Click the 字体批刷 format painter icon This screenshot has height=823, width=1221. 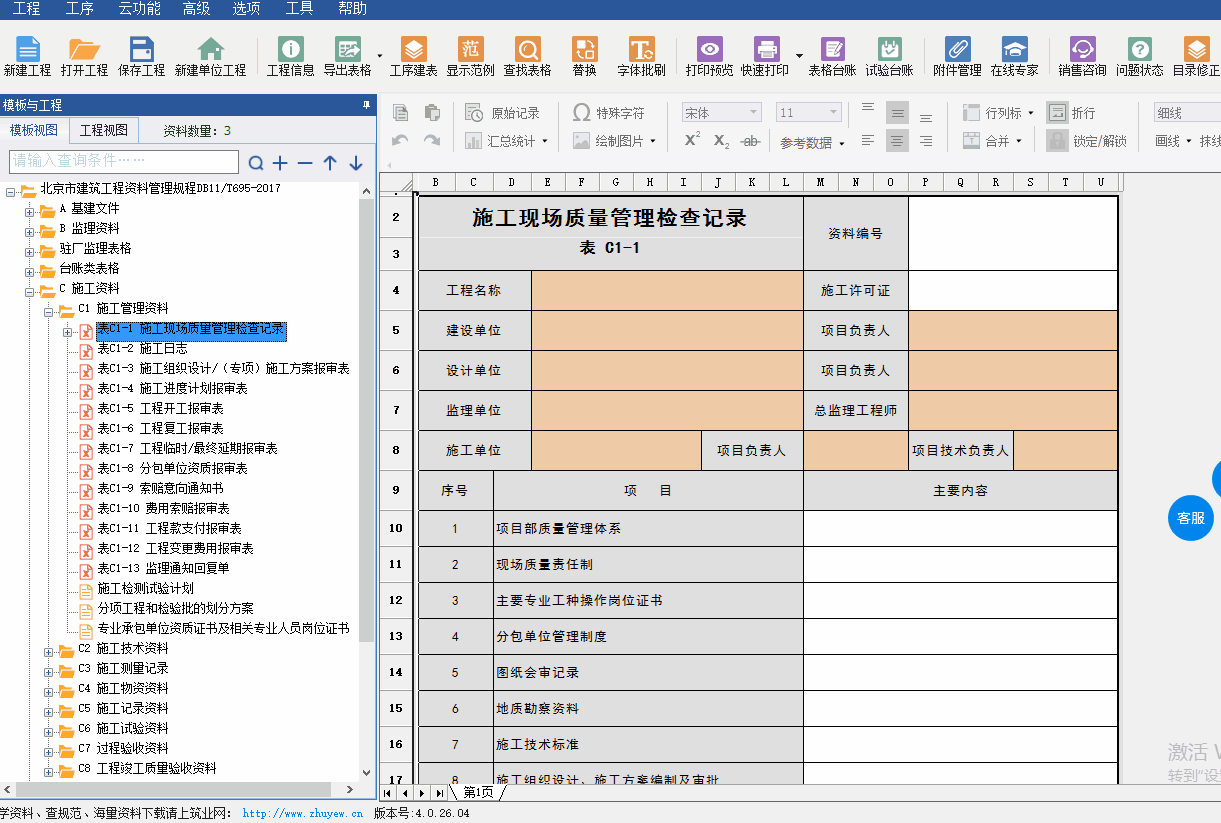coord(641,56)
